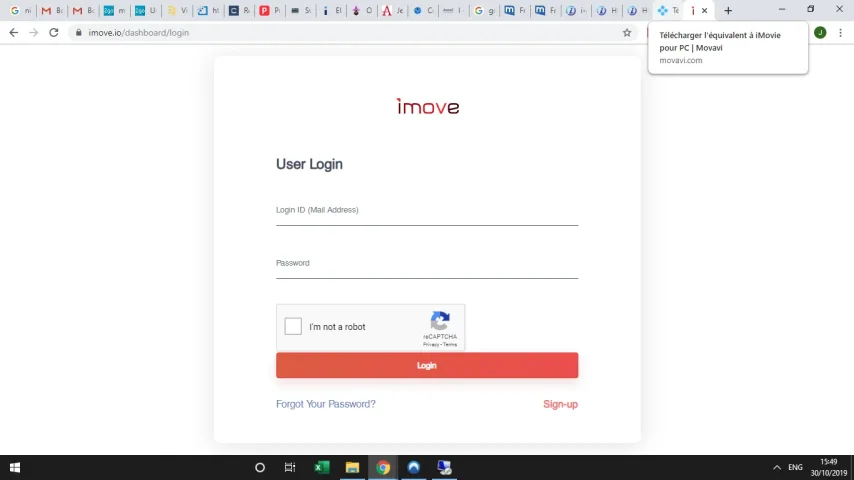Open File Explorer from the taskbar

pos(352,467)
